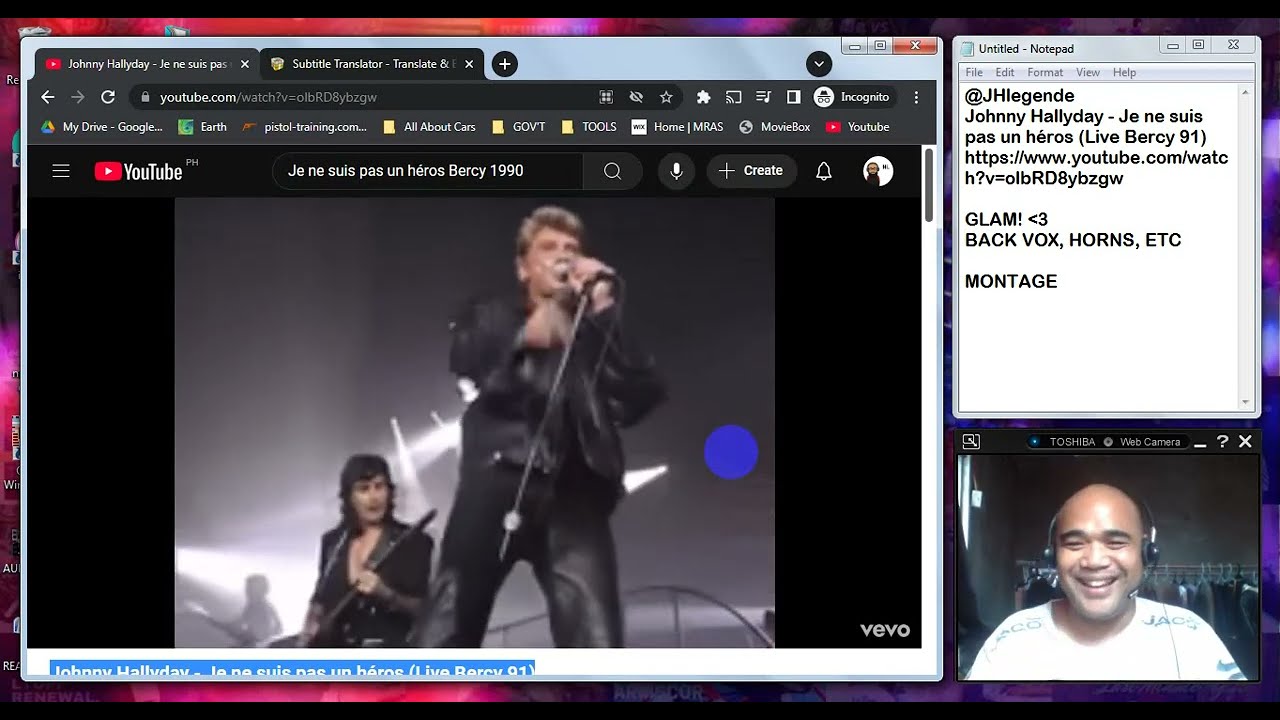
Task: Click the word MONTAGE in Notepad
Action: (x=1011, y=281)
